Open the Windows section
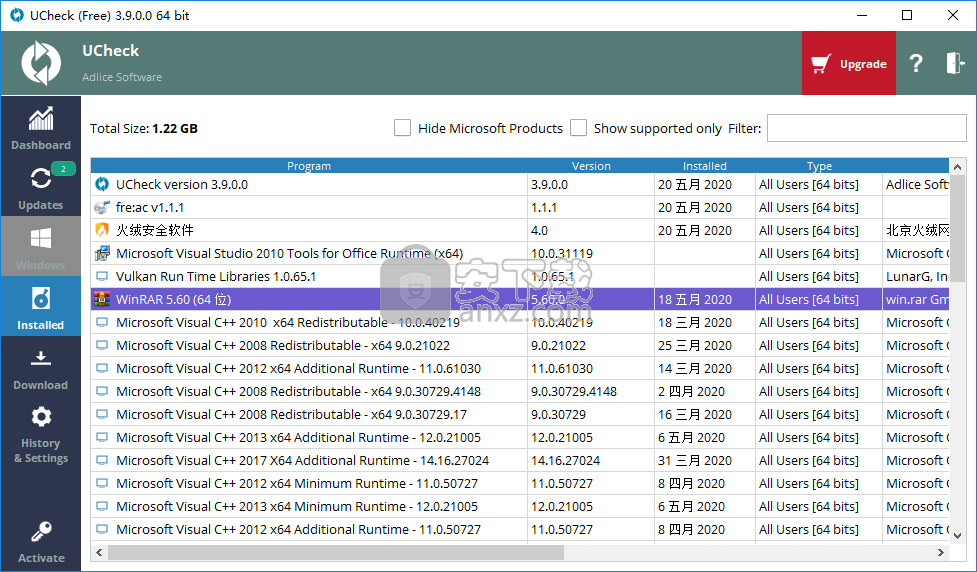The width and height of the screenshot is (977, 572). (x=41, y=247)
